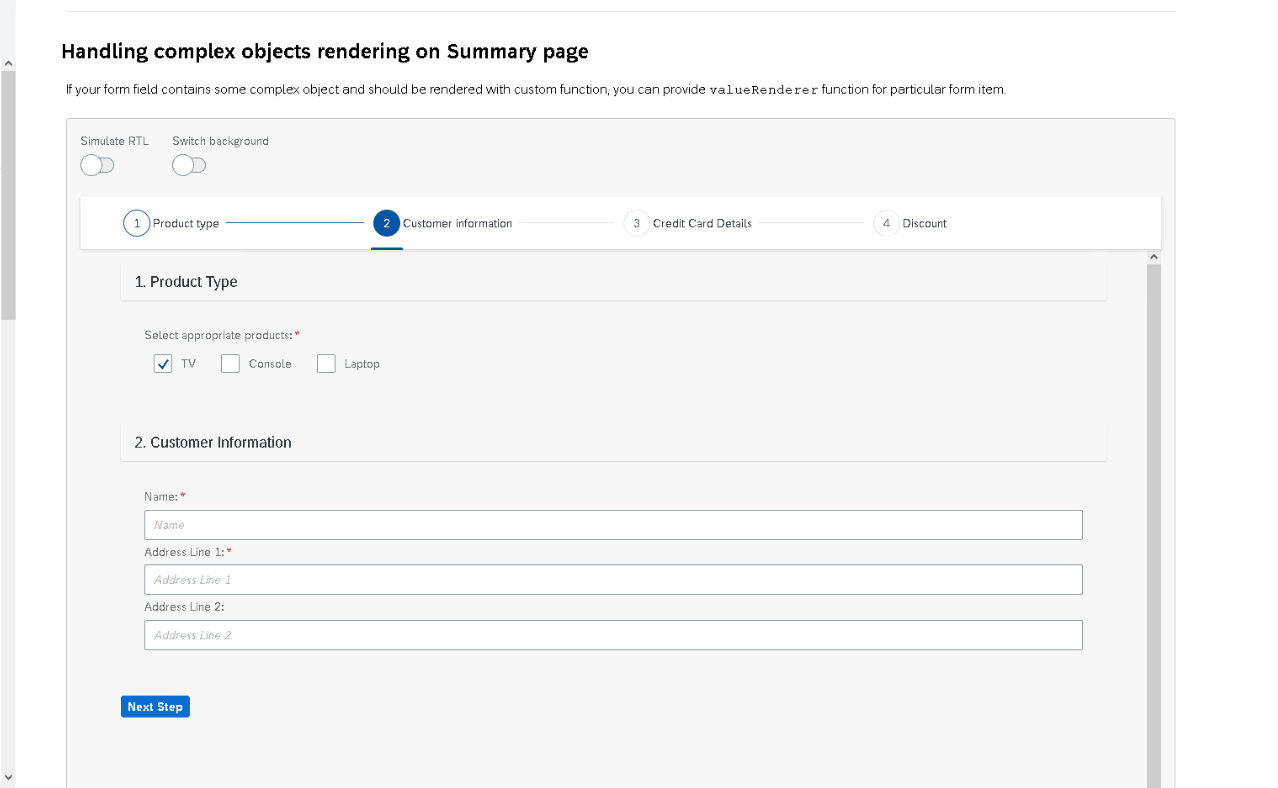This screenshot has width=1278, height=788.
Task: Click the 1. Product Type section header
Action: 186,282
